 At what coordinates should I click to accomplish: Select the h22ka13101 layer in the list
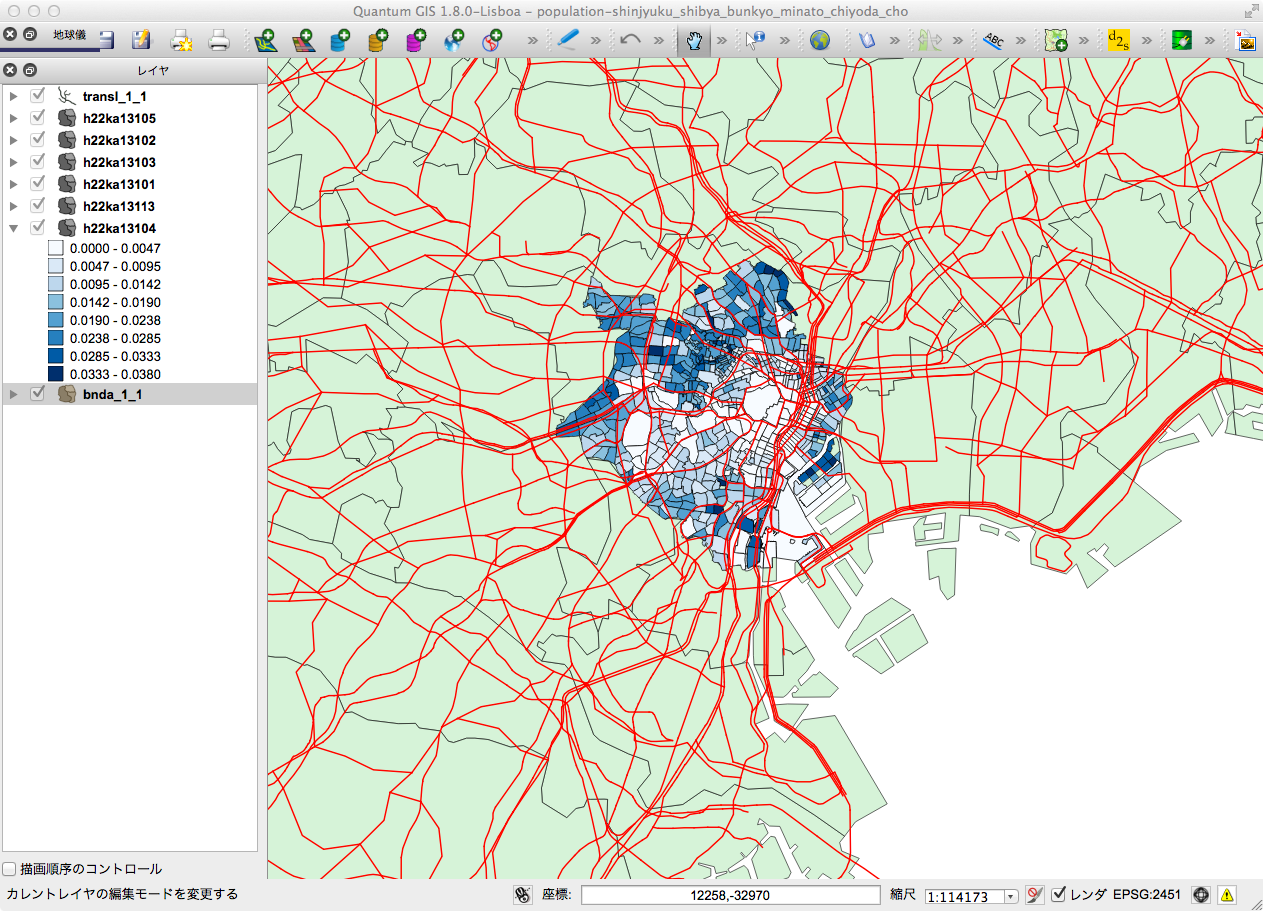pos(119,184)
